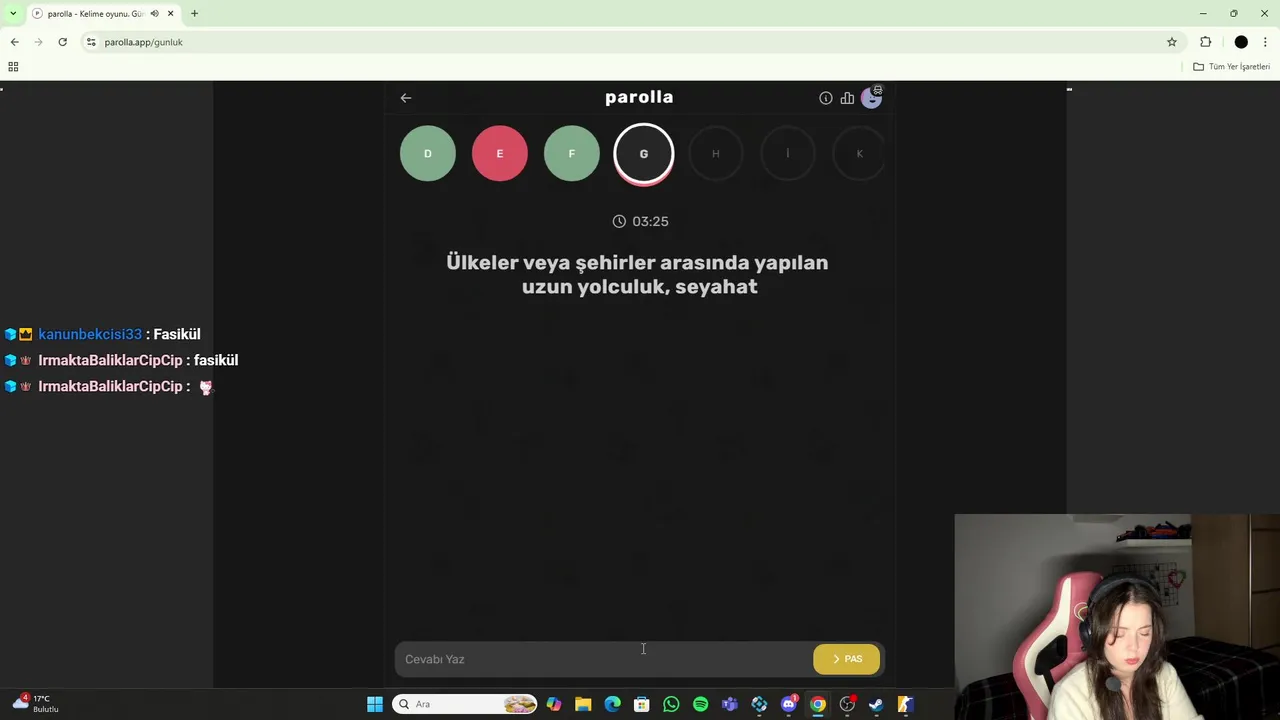This screenshot has width=1280, height=720.
Task: Click the 03:25 timer display
Action: tap(640, 221)
